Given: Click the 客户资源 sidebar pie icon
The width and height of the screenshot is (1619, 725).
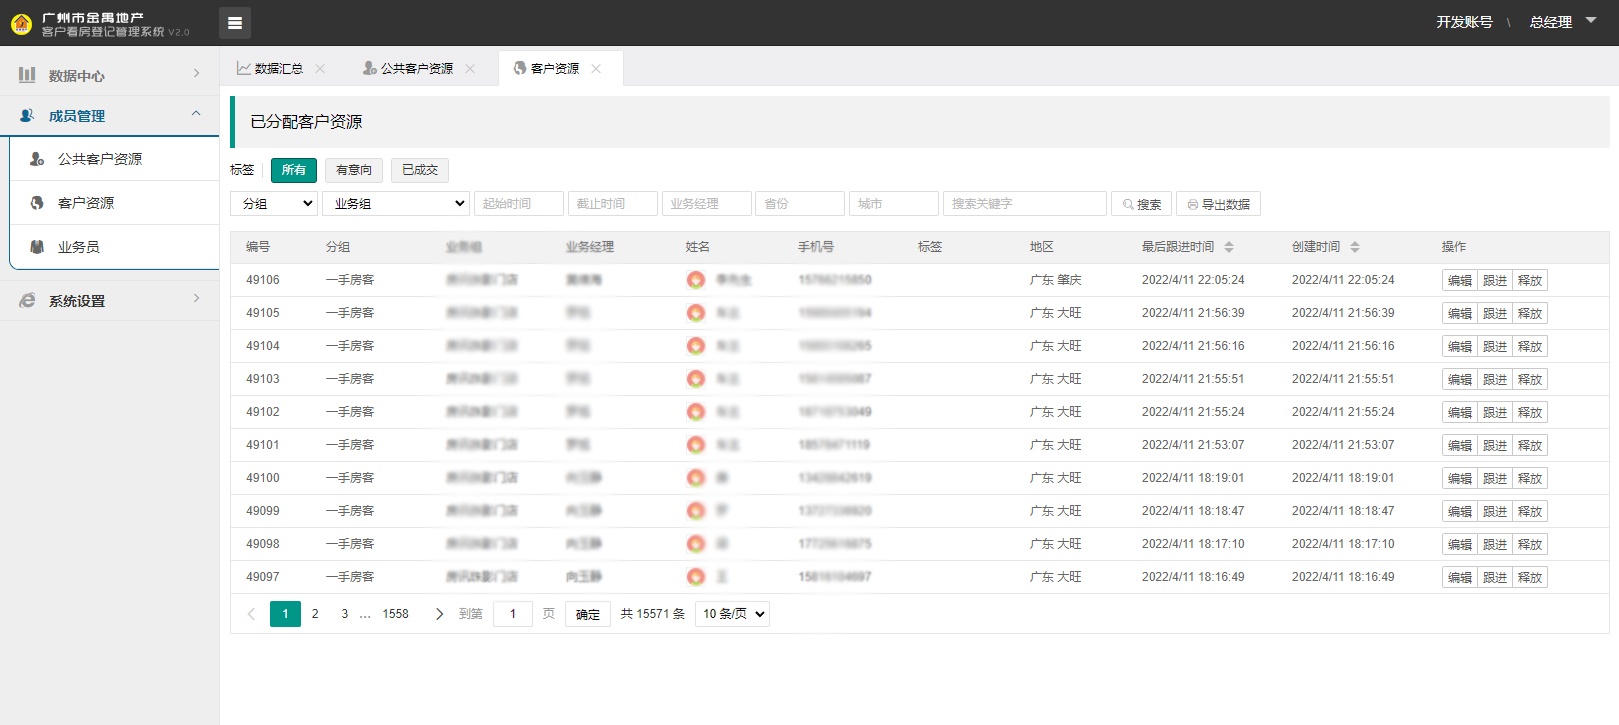Looking at the screenshot, I should (x=37, y=203).
